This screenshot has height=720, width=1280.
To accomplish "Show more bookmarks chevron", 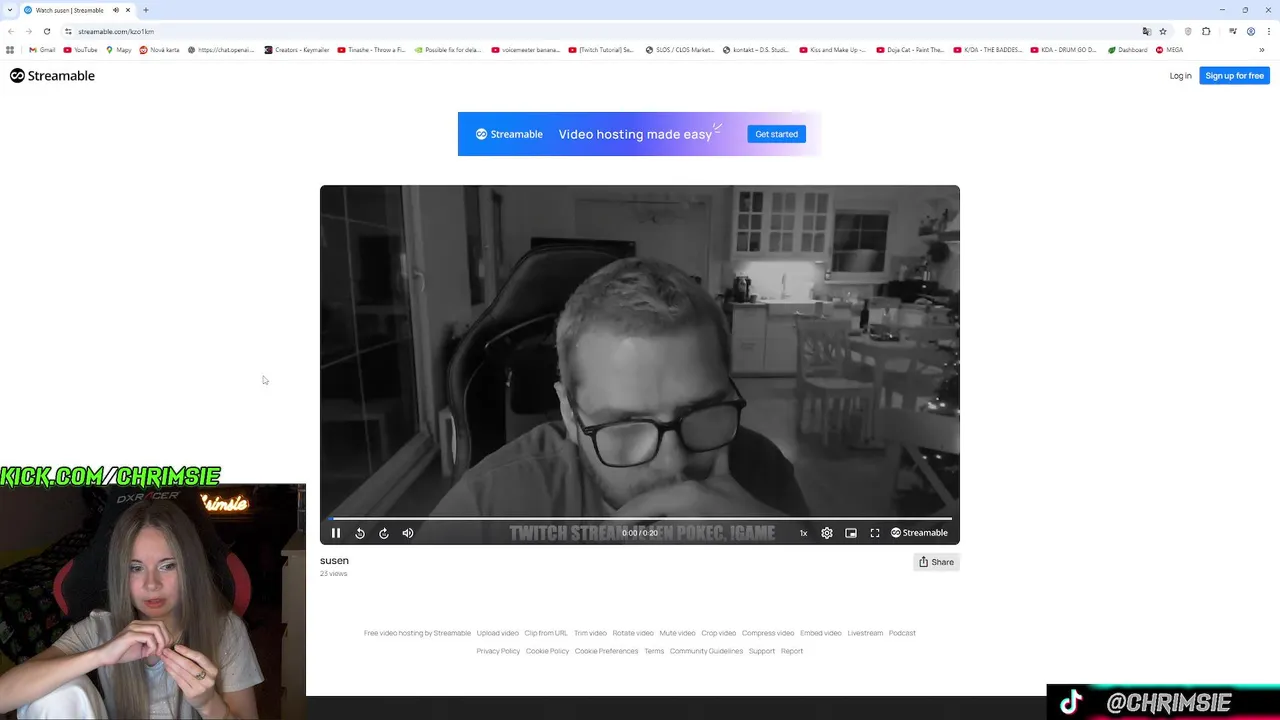I will (1262, 50).
